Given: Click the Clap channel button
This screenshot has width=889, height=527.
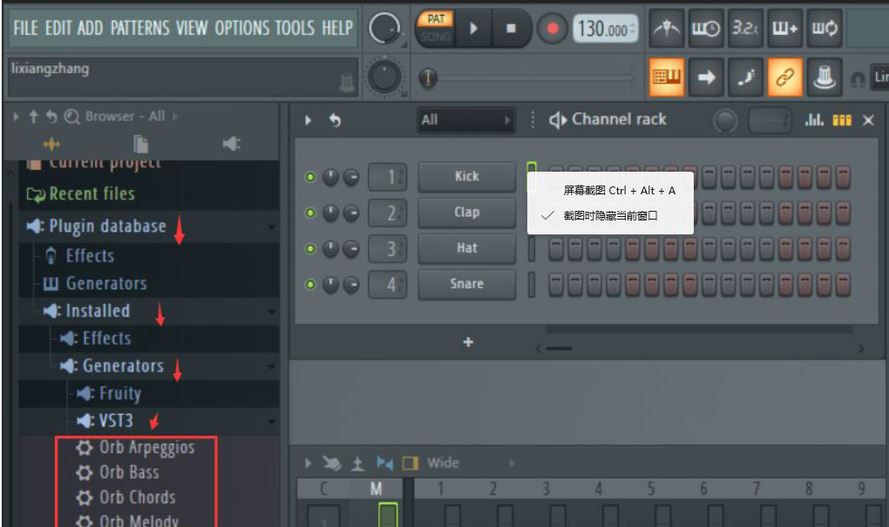Looking at the screenshot, I should point(467,212).
